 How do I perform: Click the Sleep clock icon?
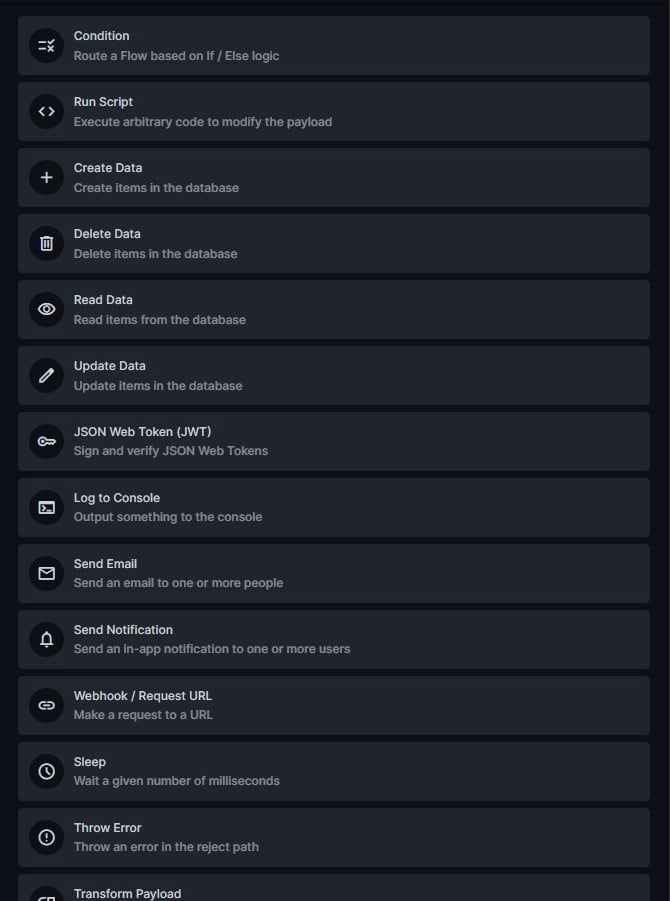(46, 772)
